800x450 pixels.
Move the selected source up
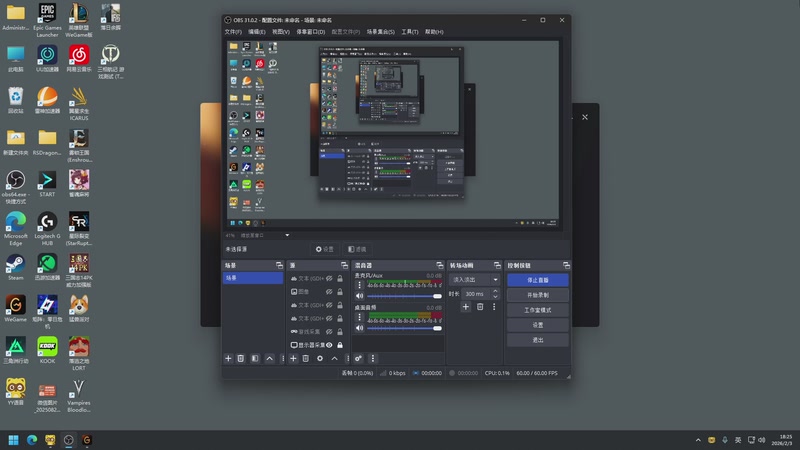334,359
